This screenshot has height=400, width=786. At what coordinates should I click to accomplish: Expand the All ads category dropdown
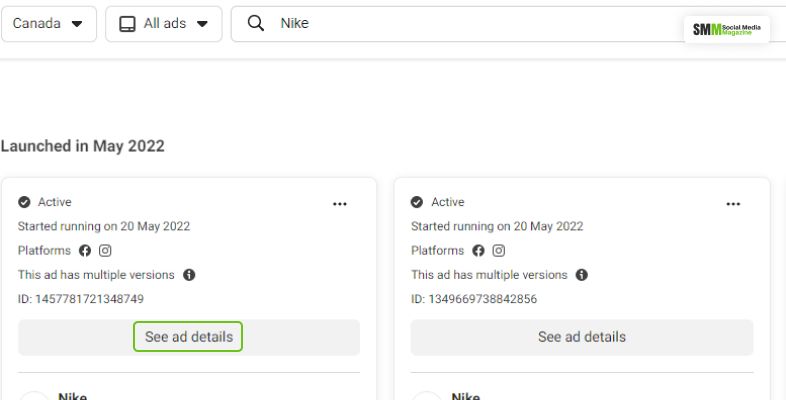(x=163, y=24)
